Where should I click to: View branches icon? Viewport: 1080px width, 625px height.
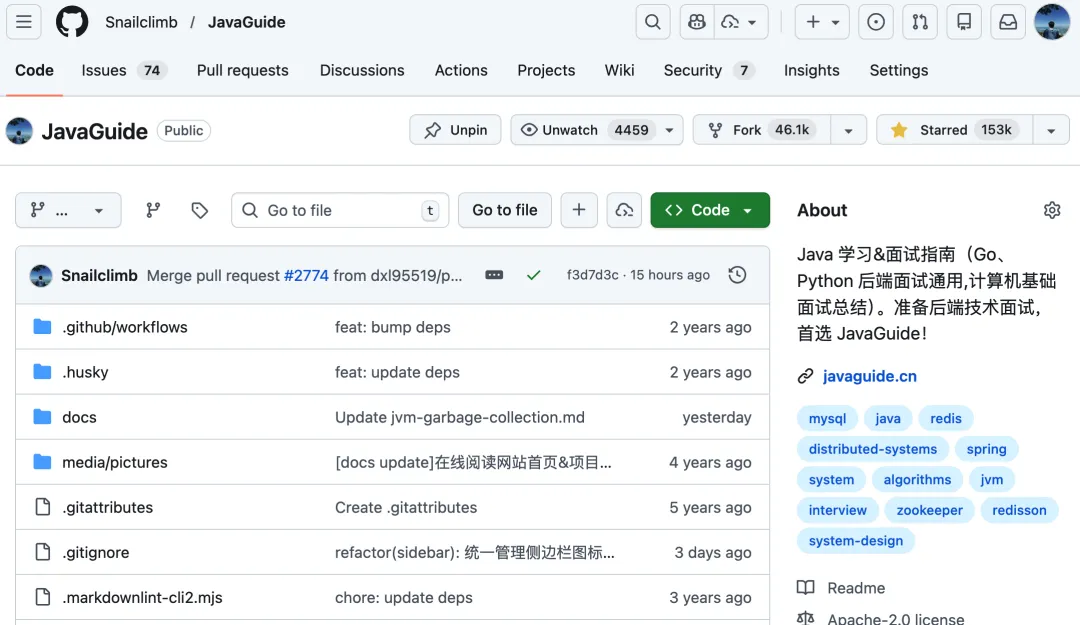click(x=153, y=210)
